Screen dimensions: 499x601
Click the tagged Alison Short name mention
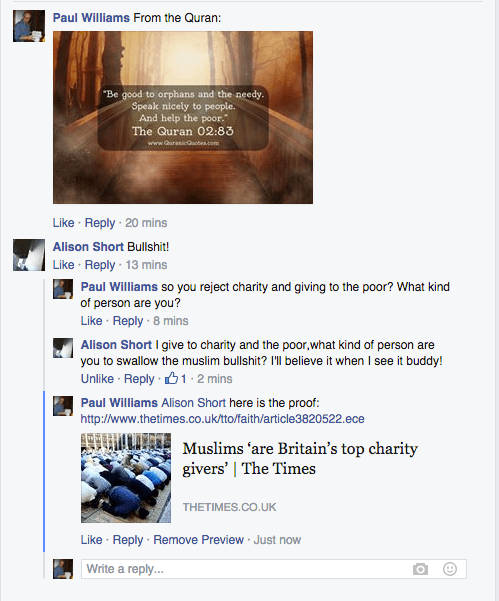click(194, 403)
